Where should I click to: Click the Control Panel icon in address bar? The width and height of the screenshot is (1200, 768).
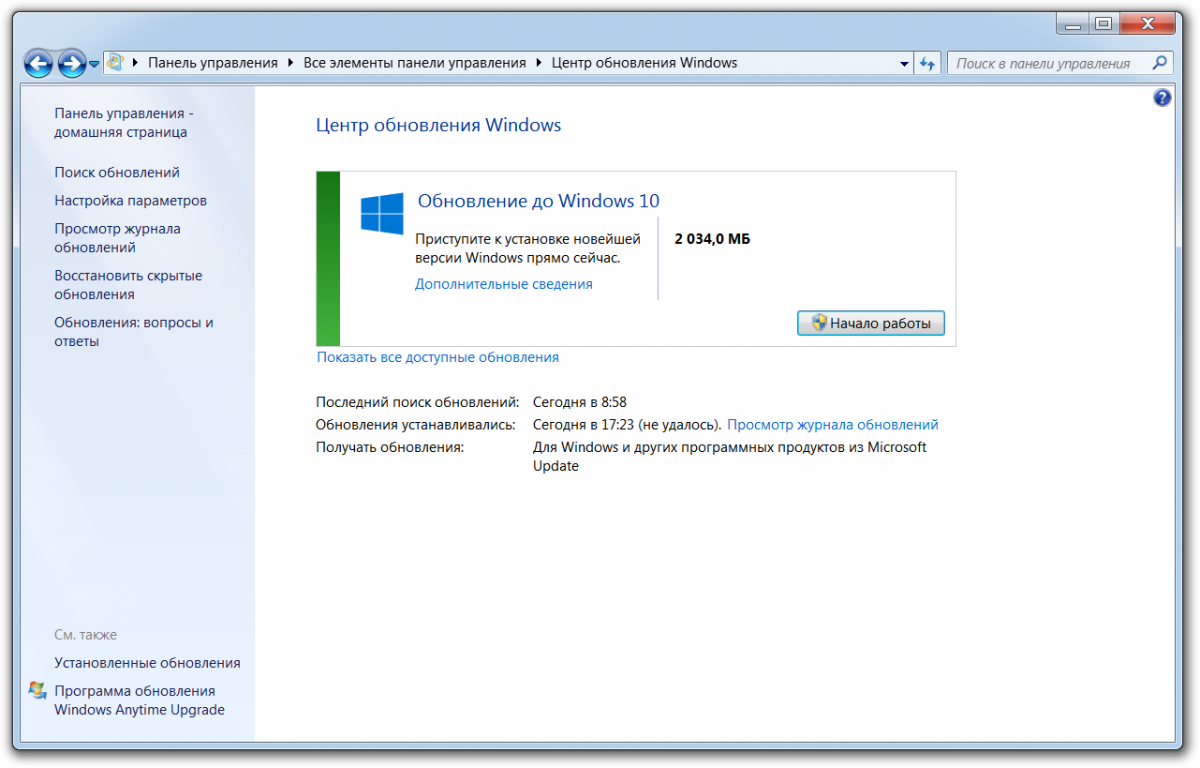tap(115, 62)
